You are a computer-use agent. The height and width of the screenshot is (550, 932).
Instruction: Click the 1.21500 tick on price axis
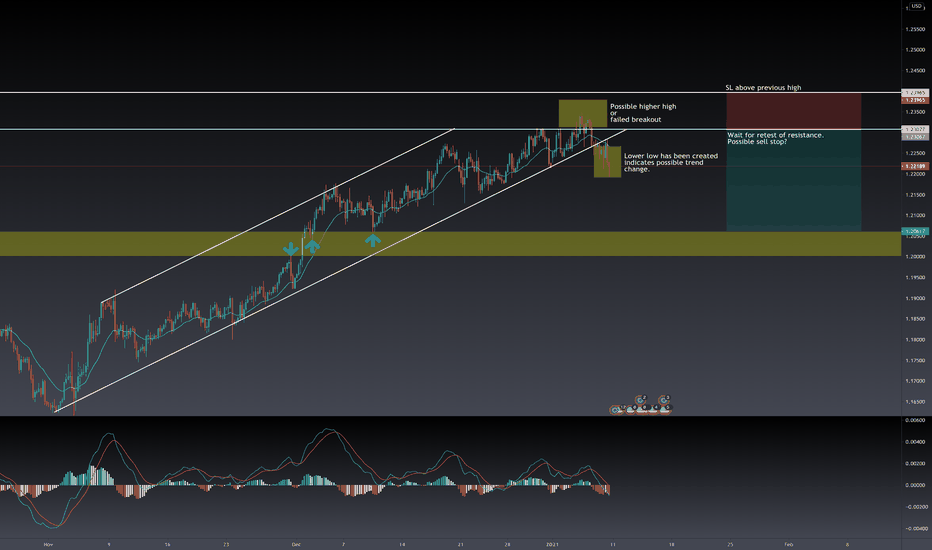pos(915,194)
